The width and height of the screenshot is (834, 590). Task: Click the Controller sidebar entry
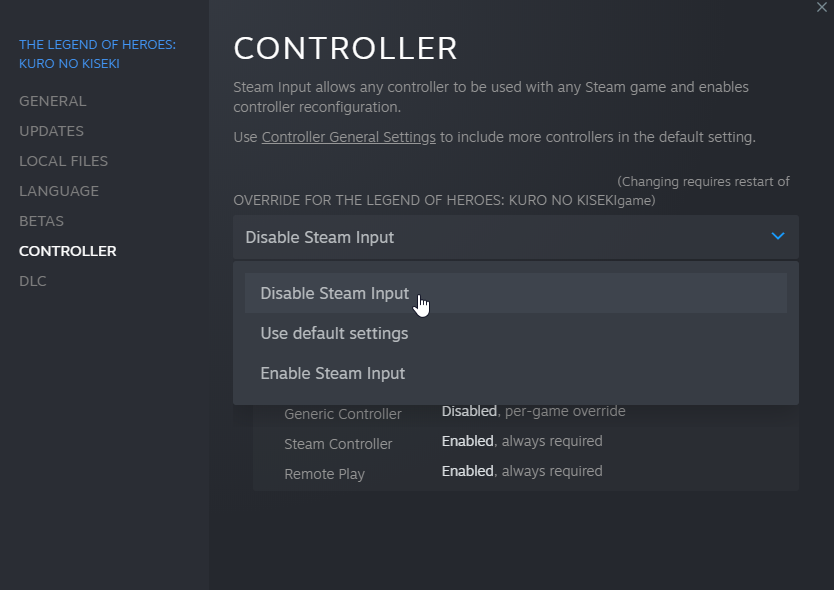(67, 251)
